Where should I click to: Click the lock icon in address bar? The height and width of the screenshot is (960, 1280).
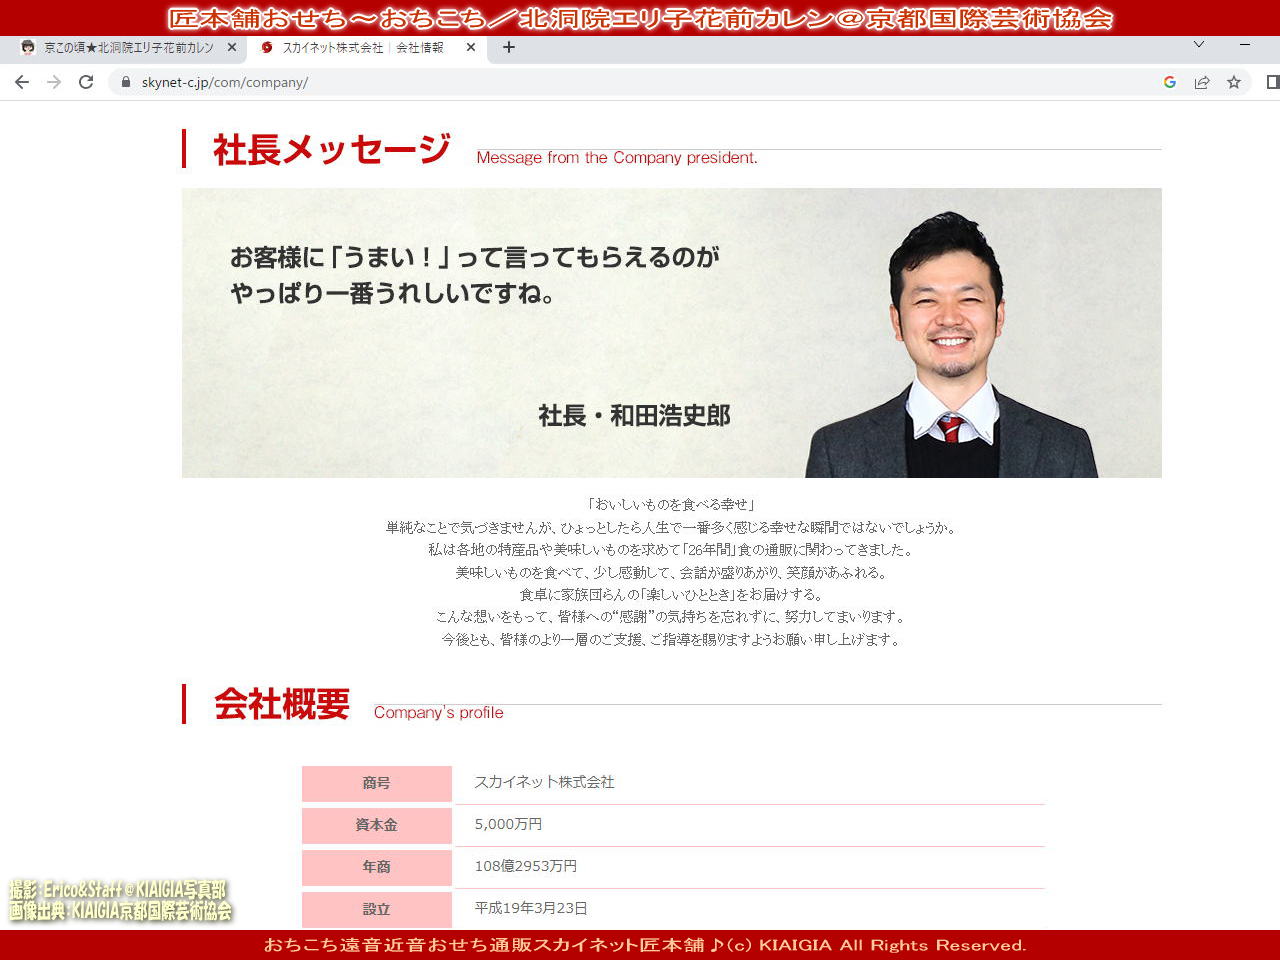coord(126,82)
